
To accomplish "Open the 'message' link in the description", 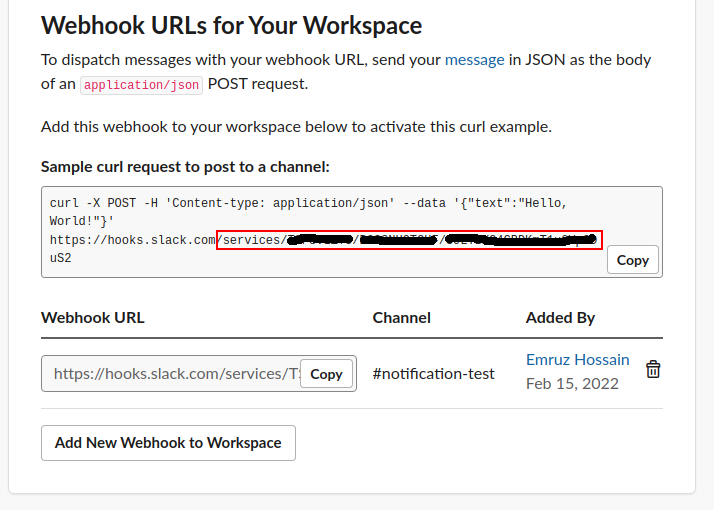I will click(474, 59).
